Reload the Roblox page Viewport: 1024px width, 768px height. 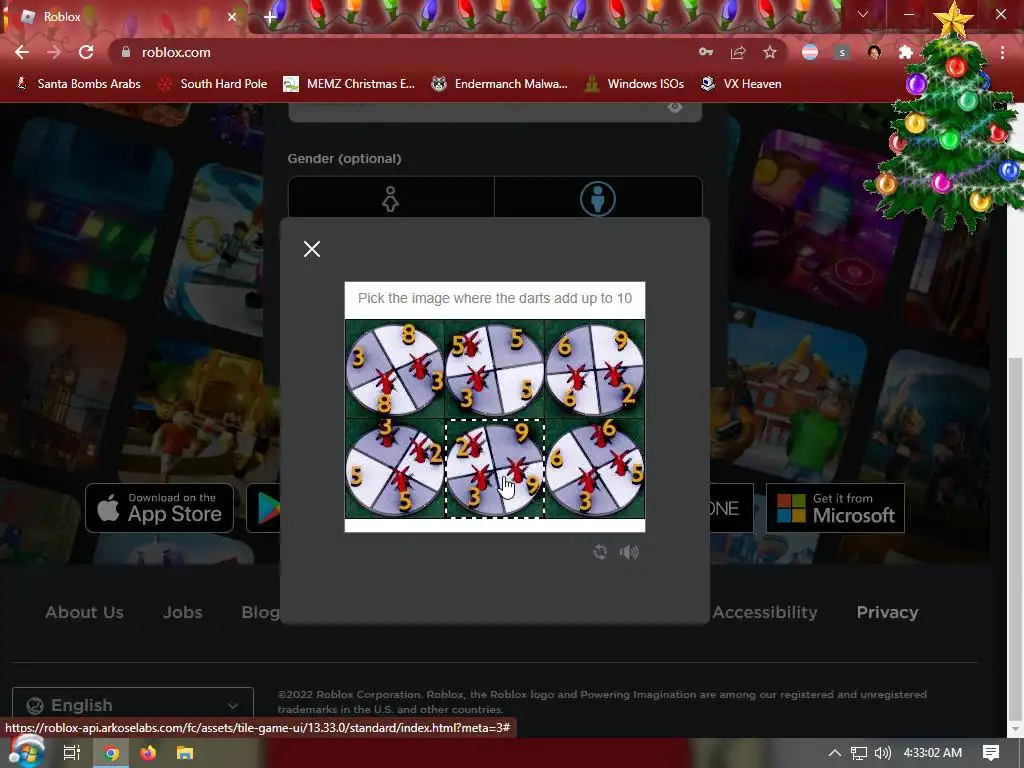point(86,52)
